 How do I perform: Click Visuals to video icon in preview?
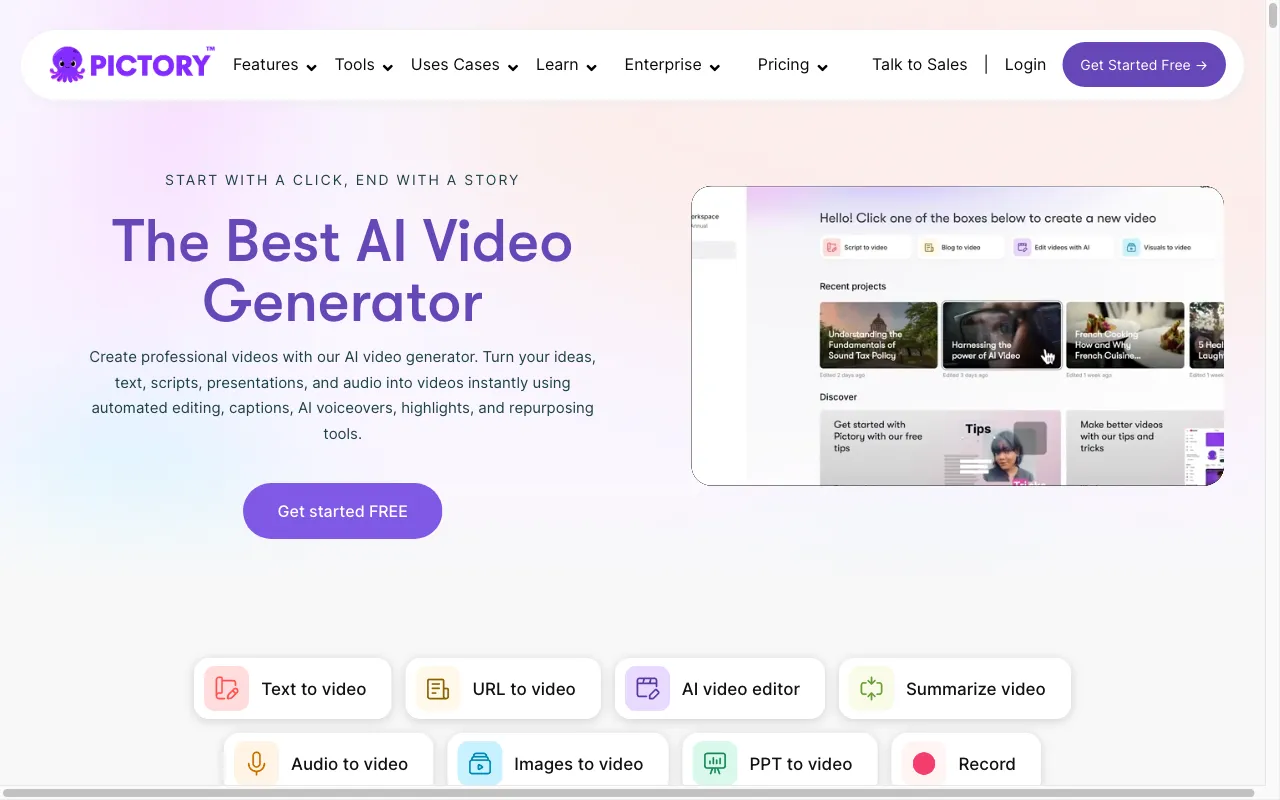tap(1130, 247)
